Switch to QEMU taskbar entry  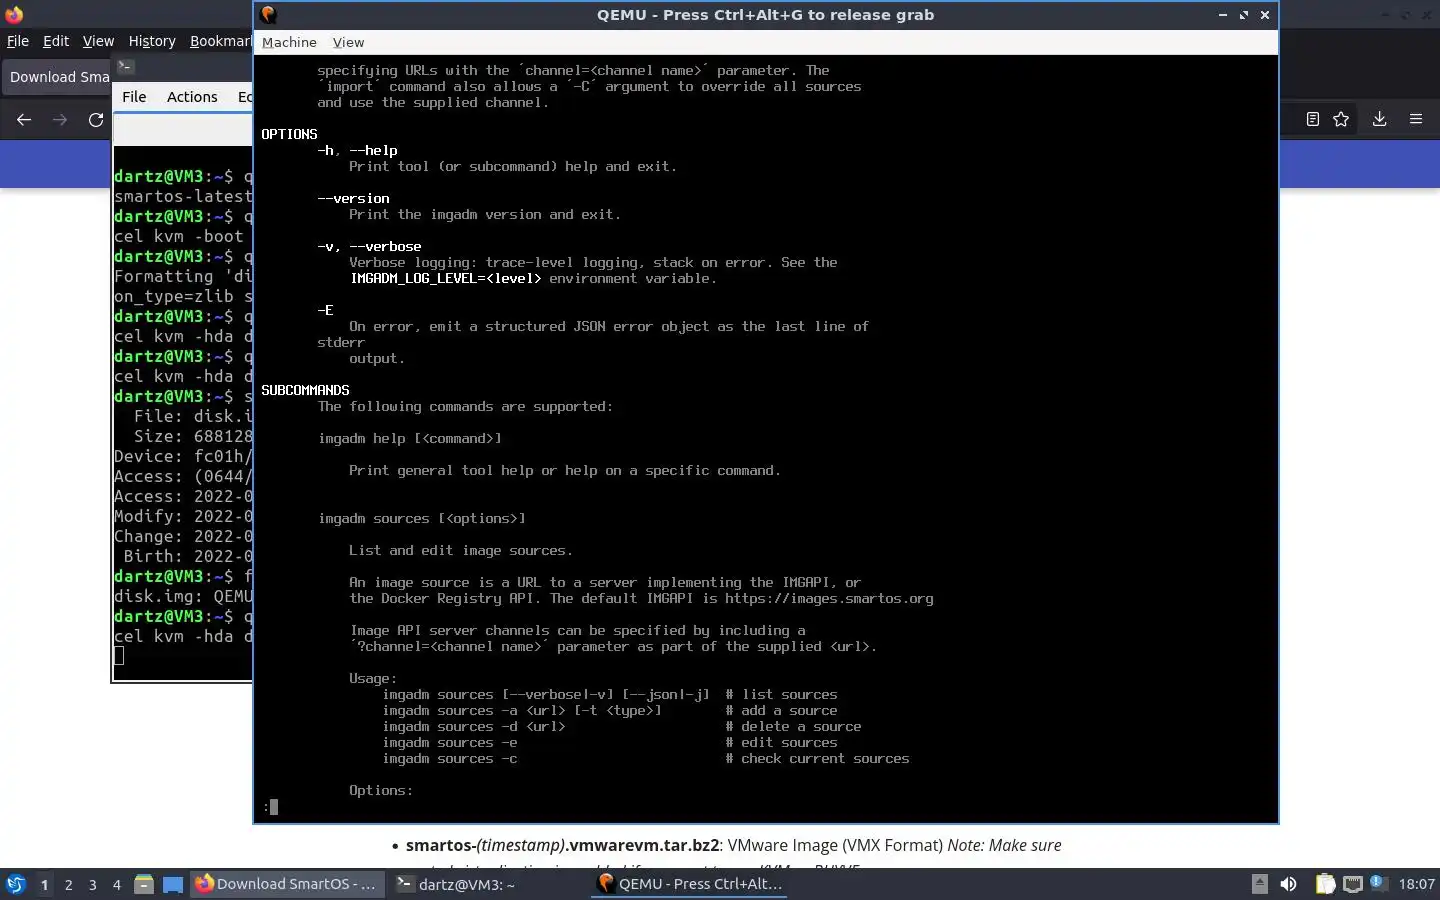click(x=690, y=884)
